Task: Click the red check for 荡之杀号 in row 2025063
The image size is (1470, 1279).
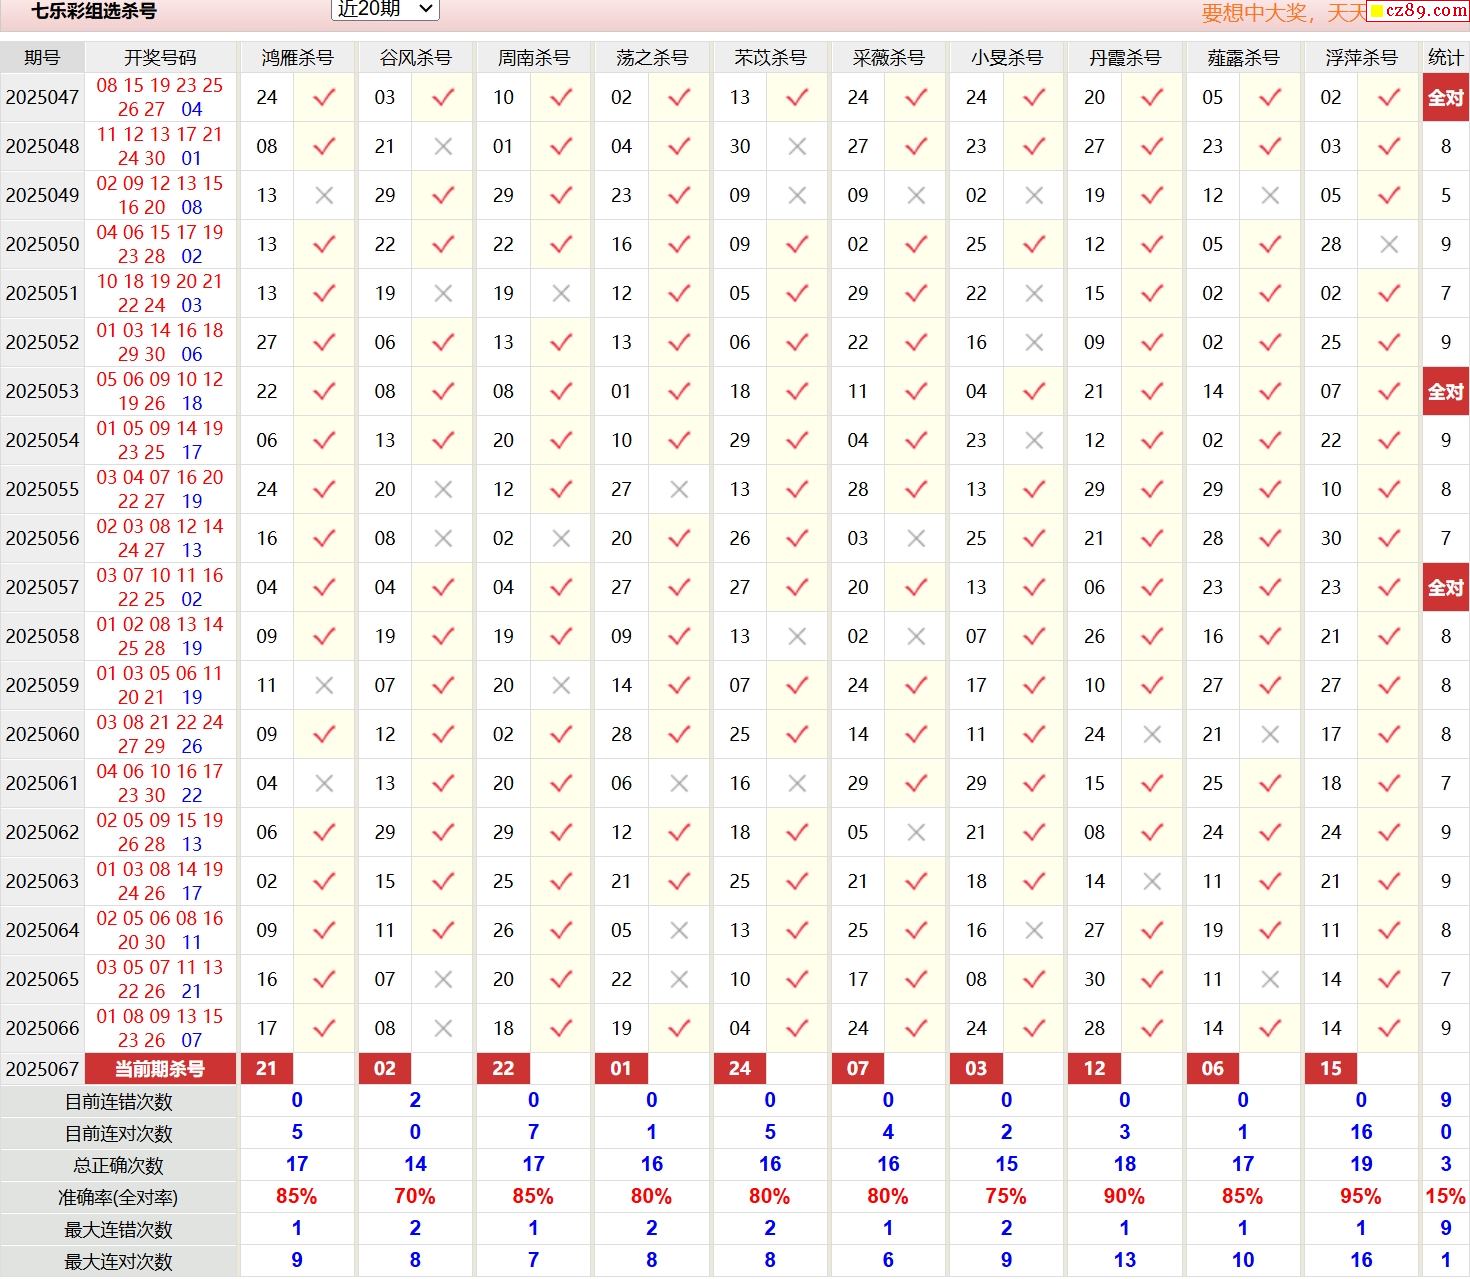Action: [x=679, y=882]
